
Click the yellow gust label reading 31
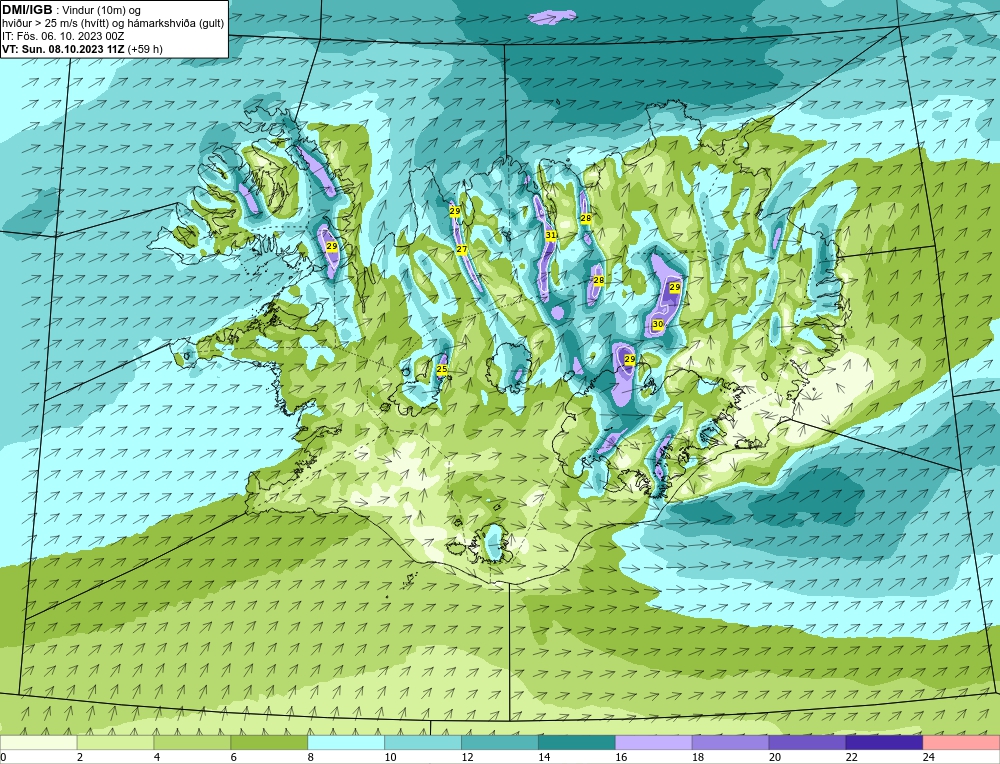pos(551,235)
